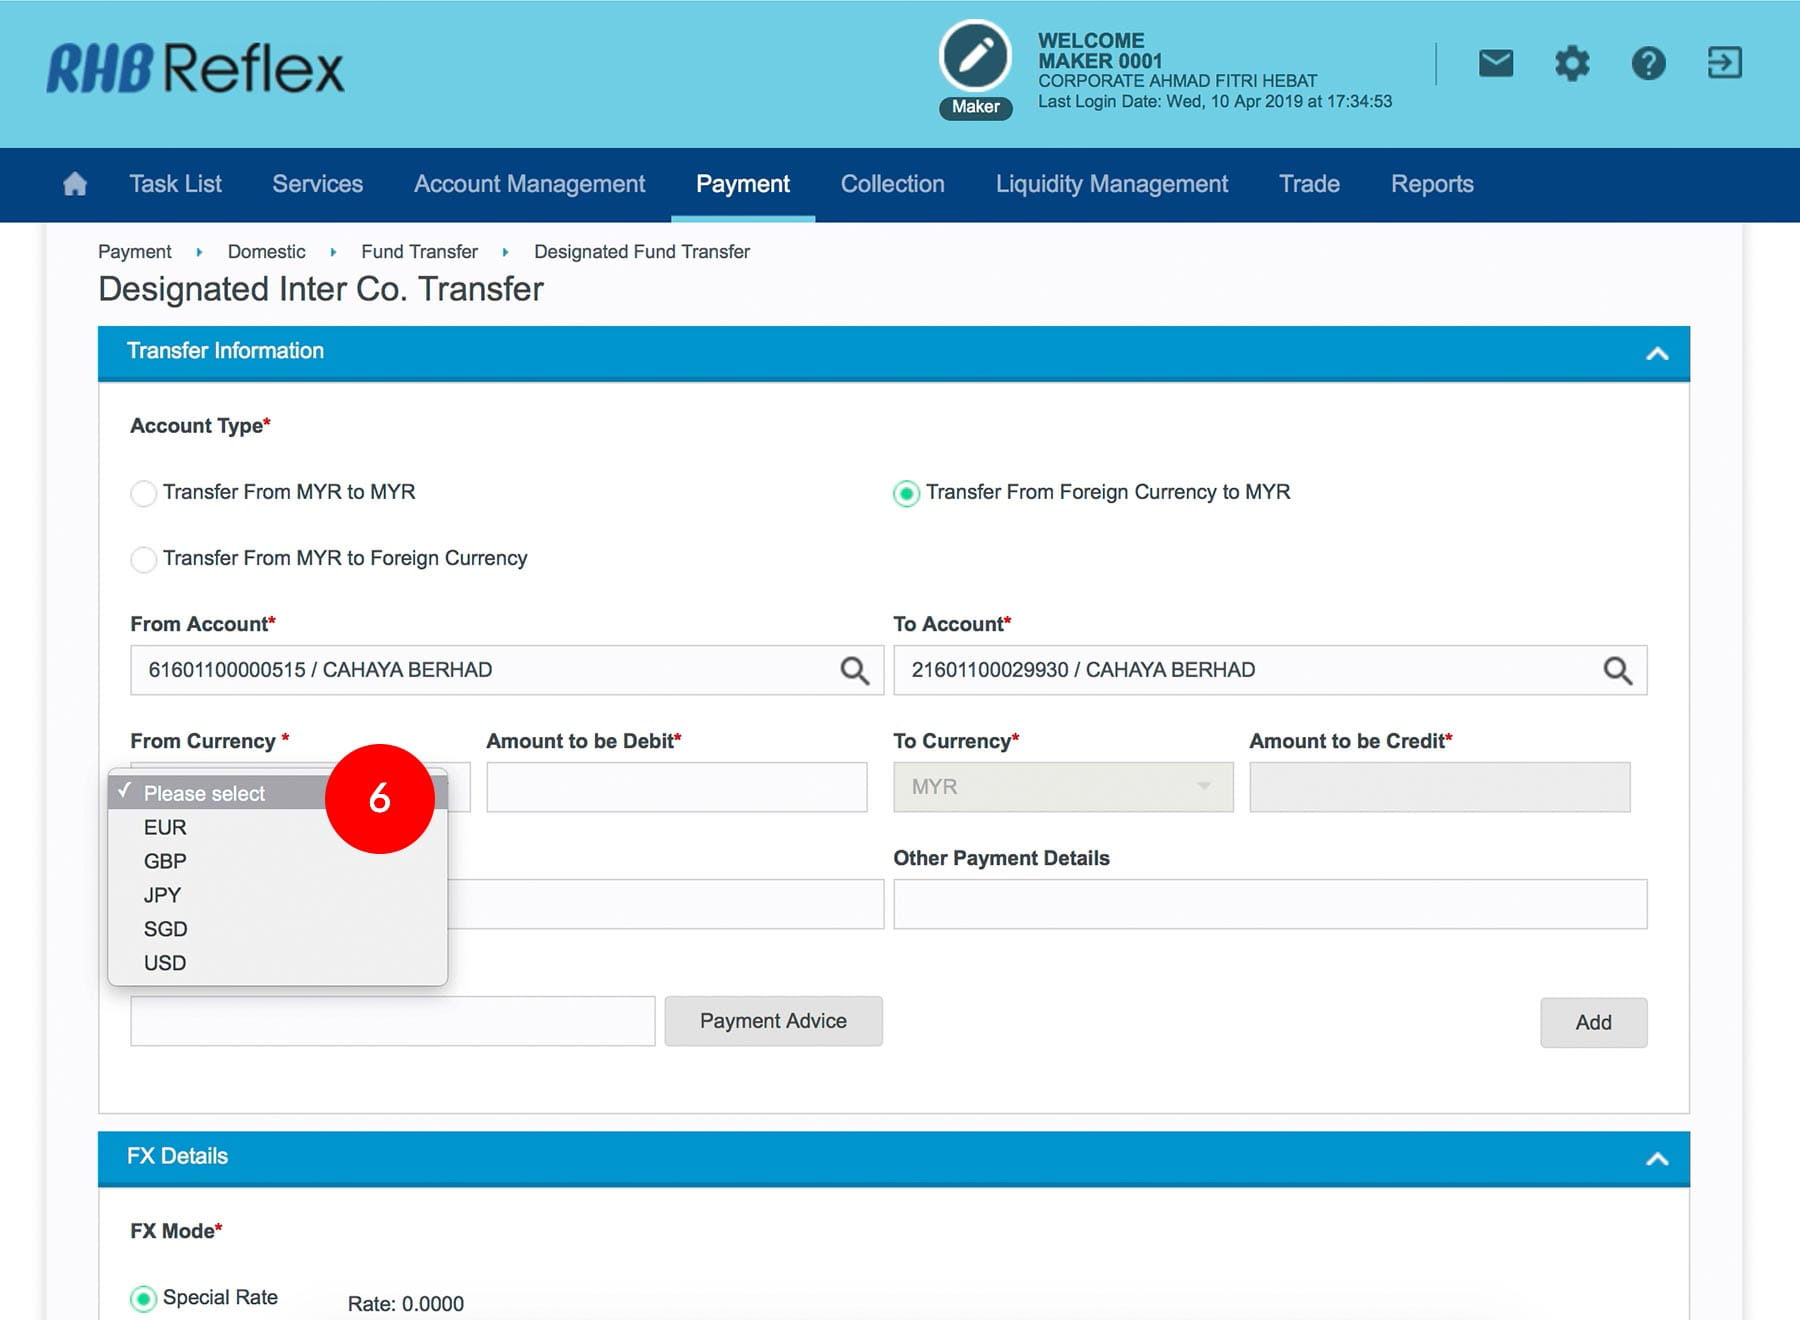Select Transfer From MYR to Foreign Currency
Viewport: 1800px width, 1320px height.
click(x=144, y=559)
